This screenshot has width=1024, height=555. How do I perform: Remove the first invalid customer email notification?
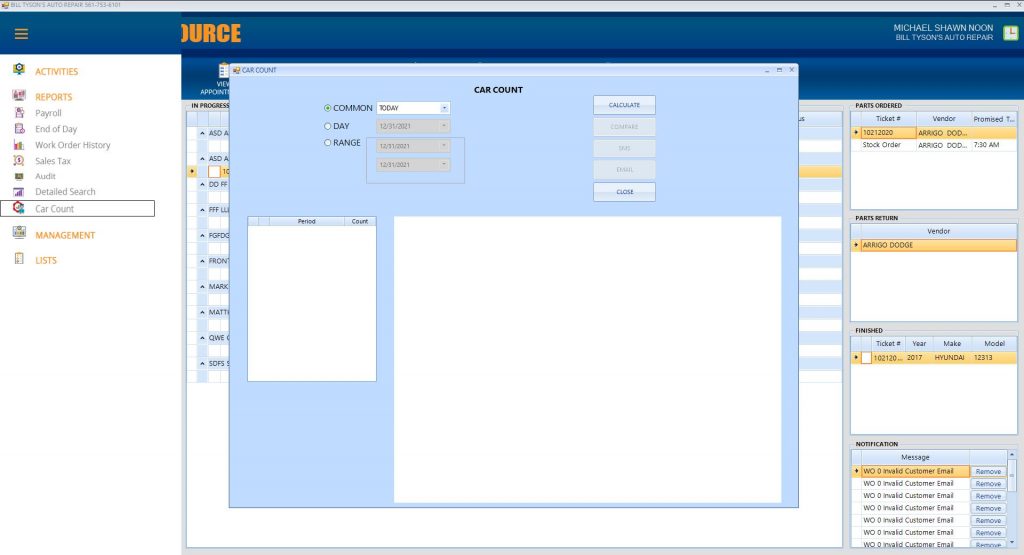(x=988, y=471)
